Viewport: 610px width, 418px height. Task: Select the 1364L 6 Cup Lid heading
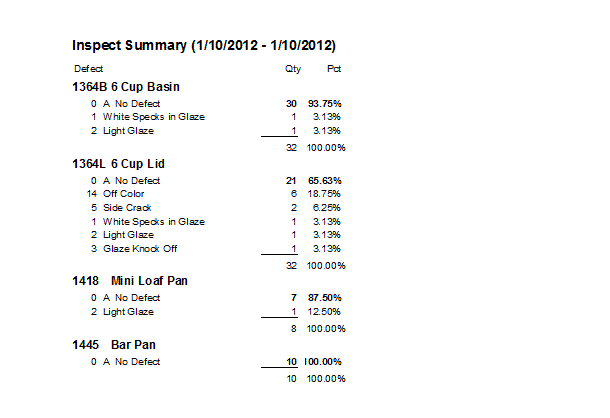point(118,163)
